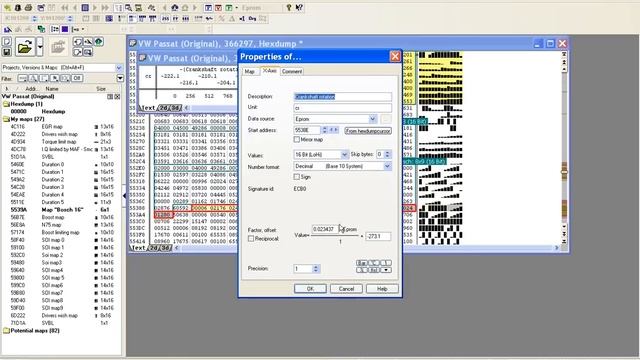The height and width of the screenshot is (360, 640).
Task: Select Text tab at Hexdump window bottom
Action: pos(138,247)
